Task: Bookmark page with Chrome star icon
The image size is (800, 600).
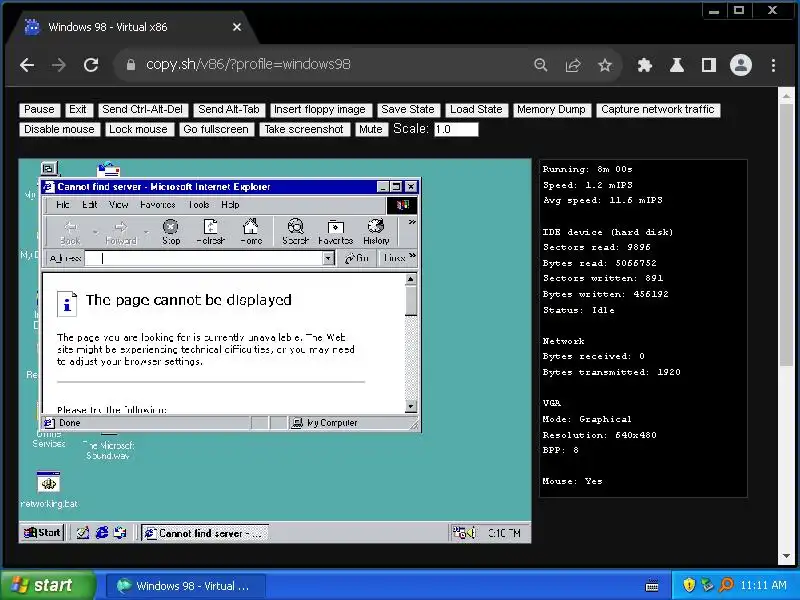Action: (x=605, y=65)
